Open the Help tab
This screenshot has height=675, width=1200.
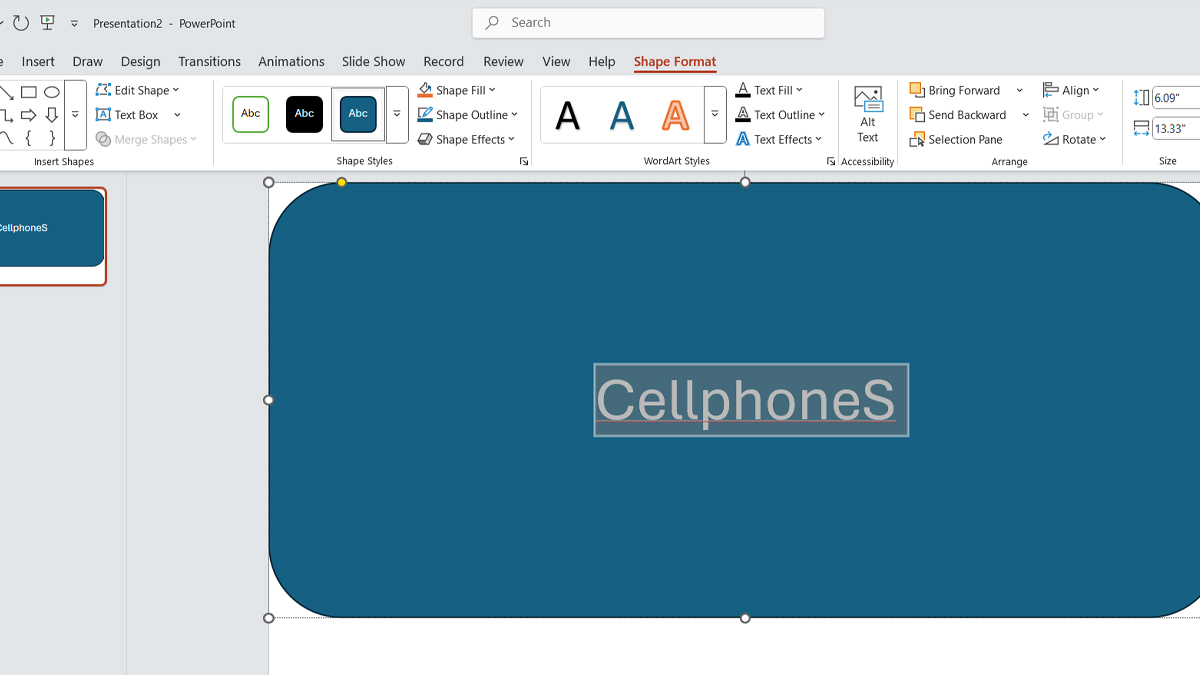[602, 61]
